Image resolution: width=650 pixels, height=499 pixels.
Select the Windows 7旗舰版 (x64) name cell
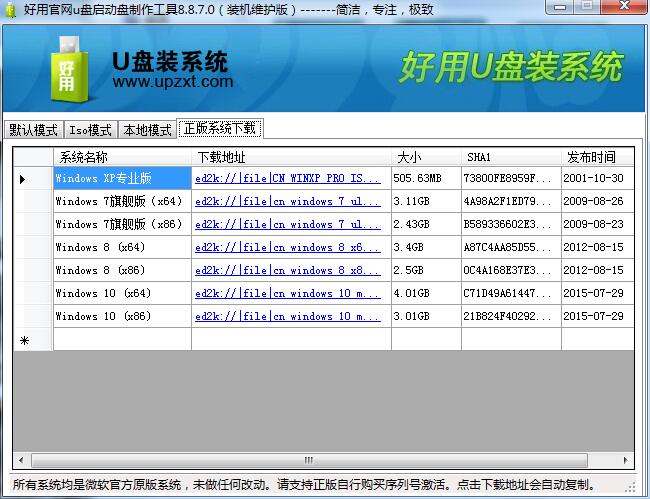123,201
